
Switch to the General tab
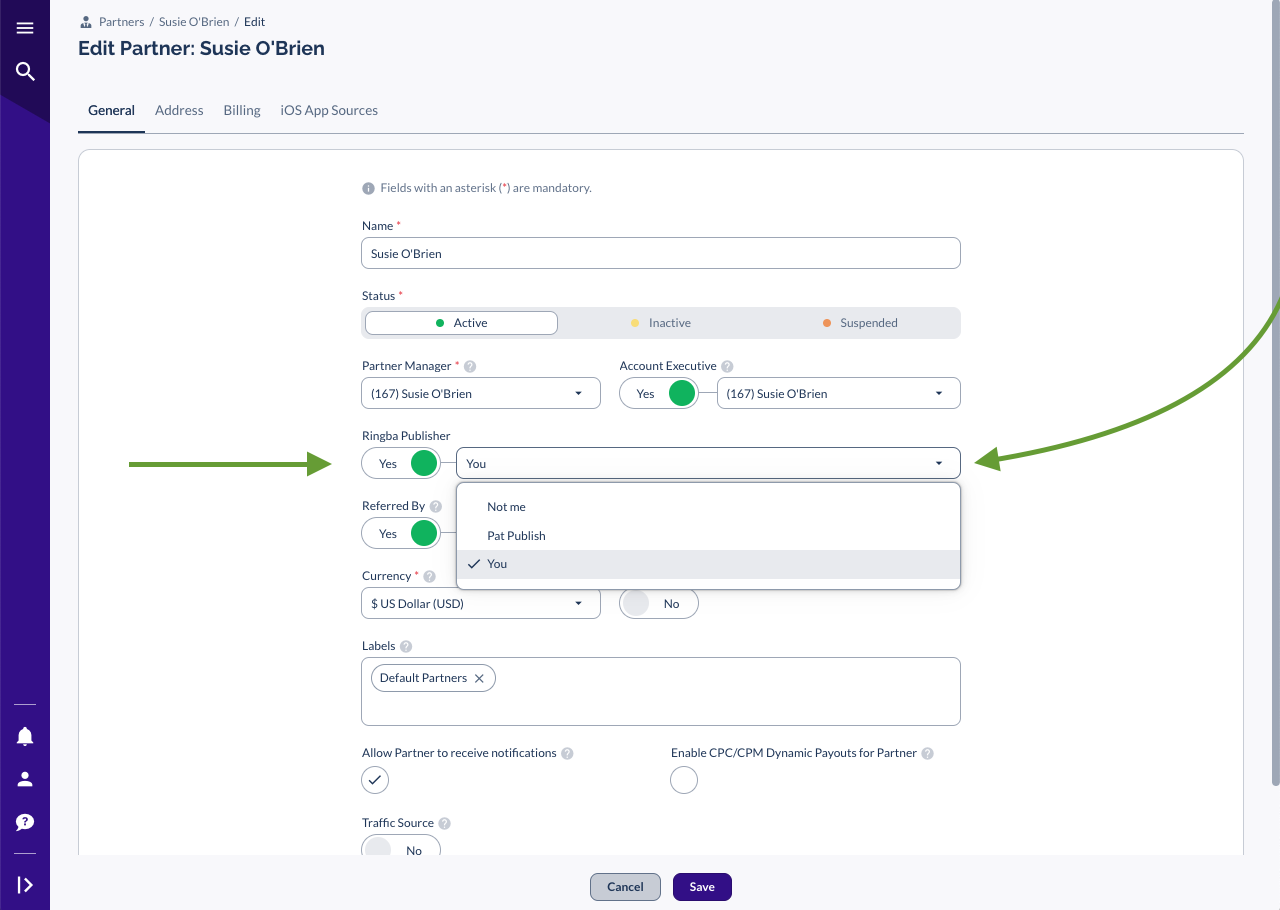(111, 110)
